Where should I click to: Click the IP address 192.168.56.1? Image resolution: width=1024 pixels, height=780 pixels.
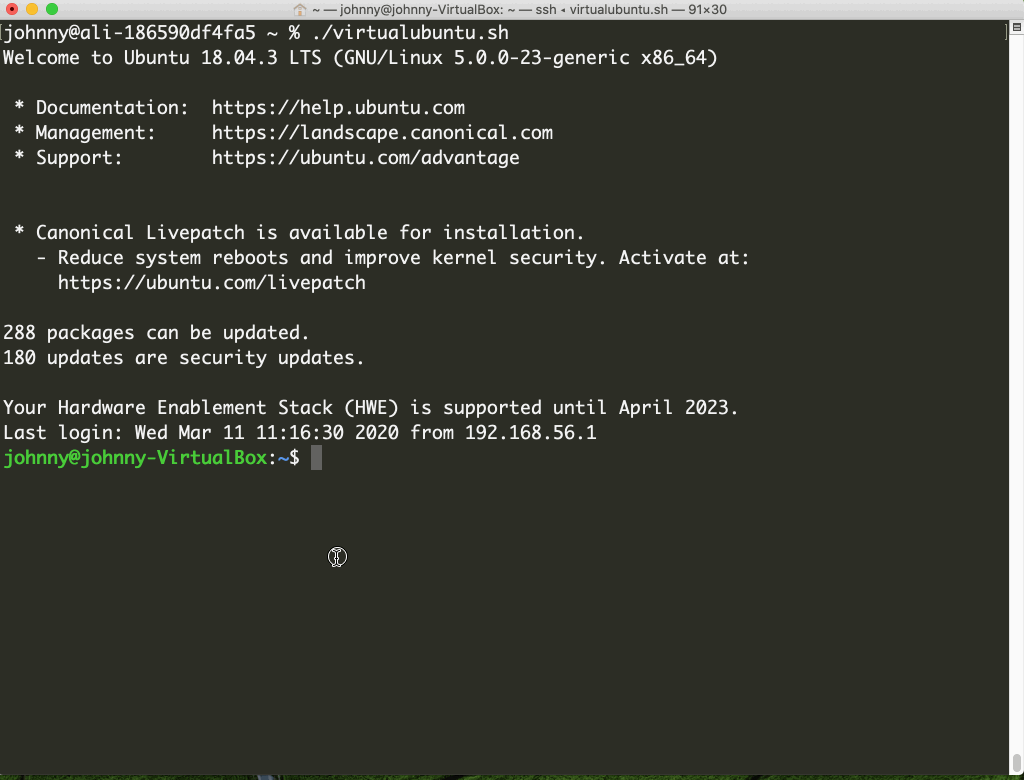[x=530, y=432]
